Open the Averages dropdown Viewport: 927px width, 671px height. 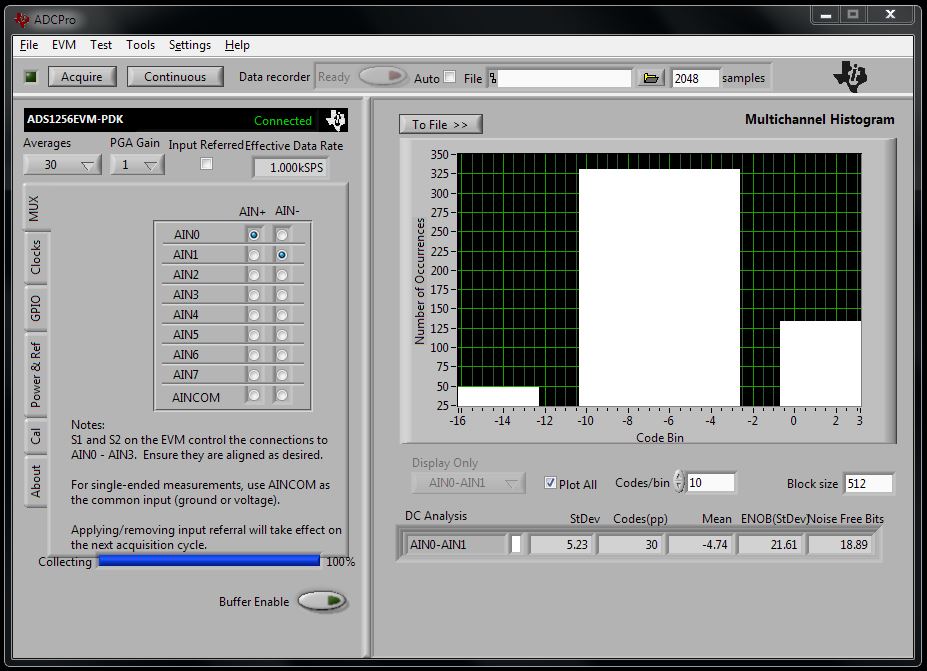pos(62,165)
